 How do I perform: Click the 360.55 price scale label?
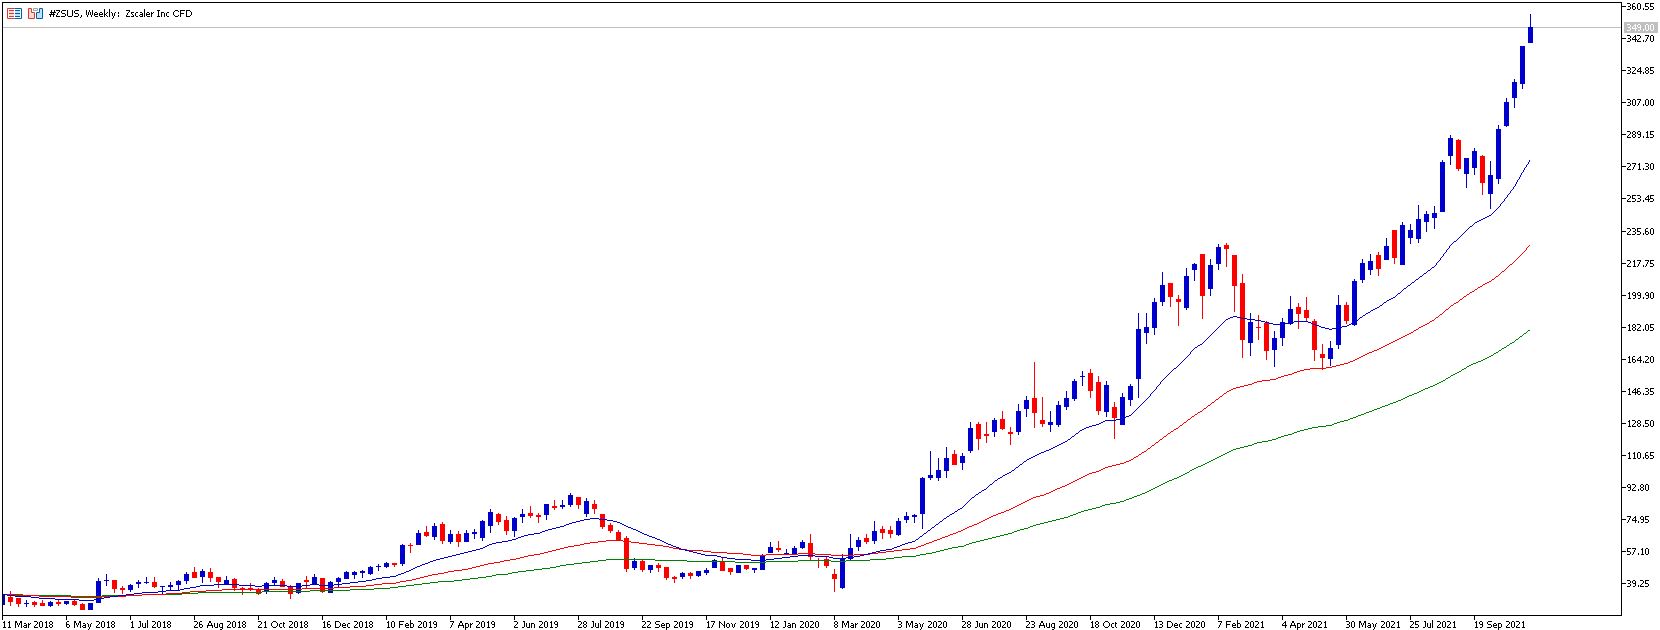(1640, 7)
